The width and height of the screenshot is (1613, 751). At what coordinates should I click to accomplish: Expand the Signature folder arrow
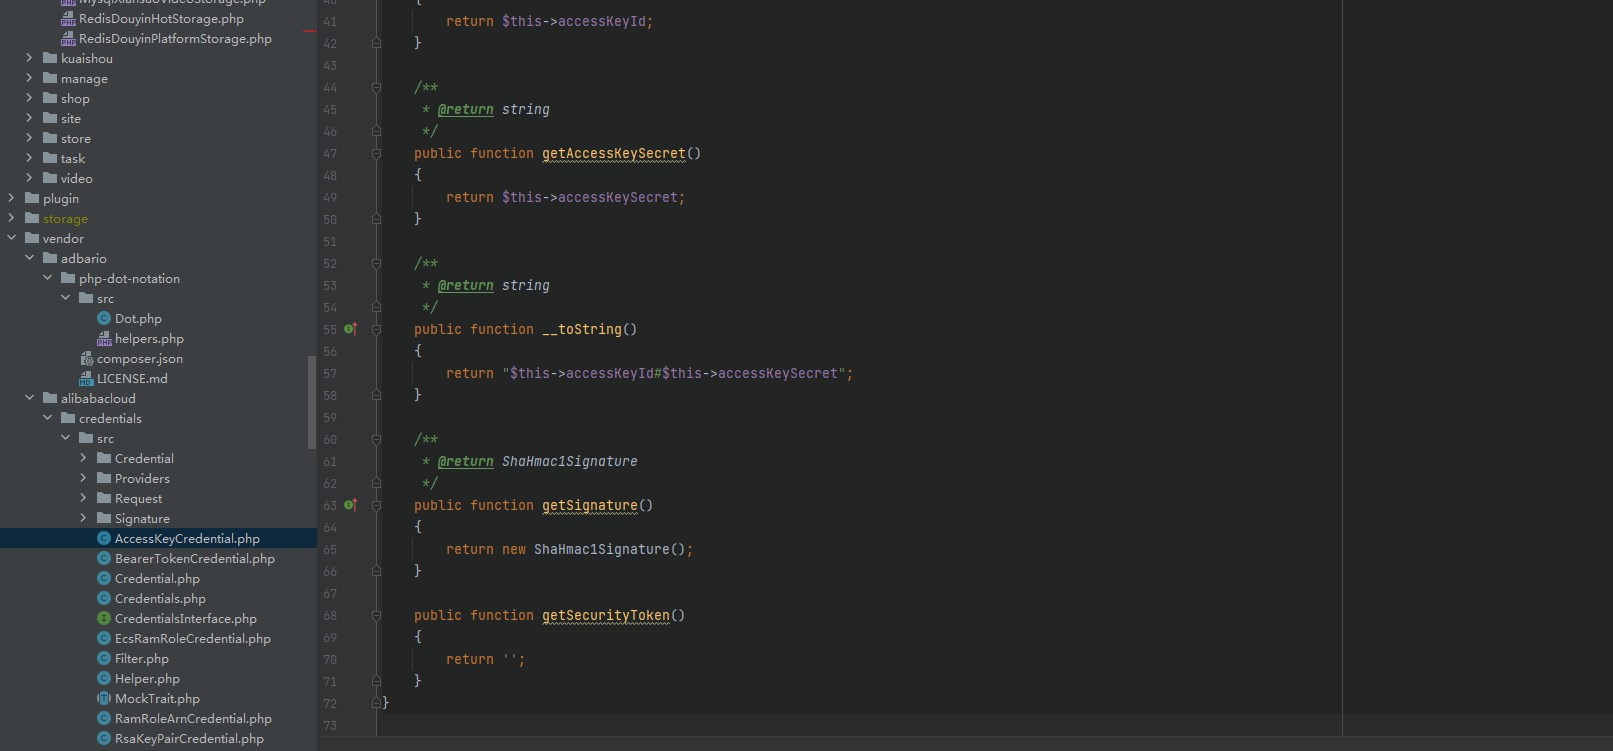[x=83, y=518]
